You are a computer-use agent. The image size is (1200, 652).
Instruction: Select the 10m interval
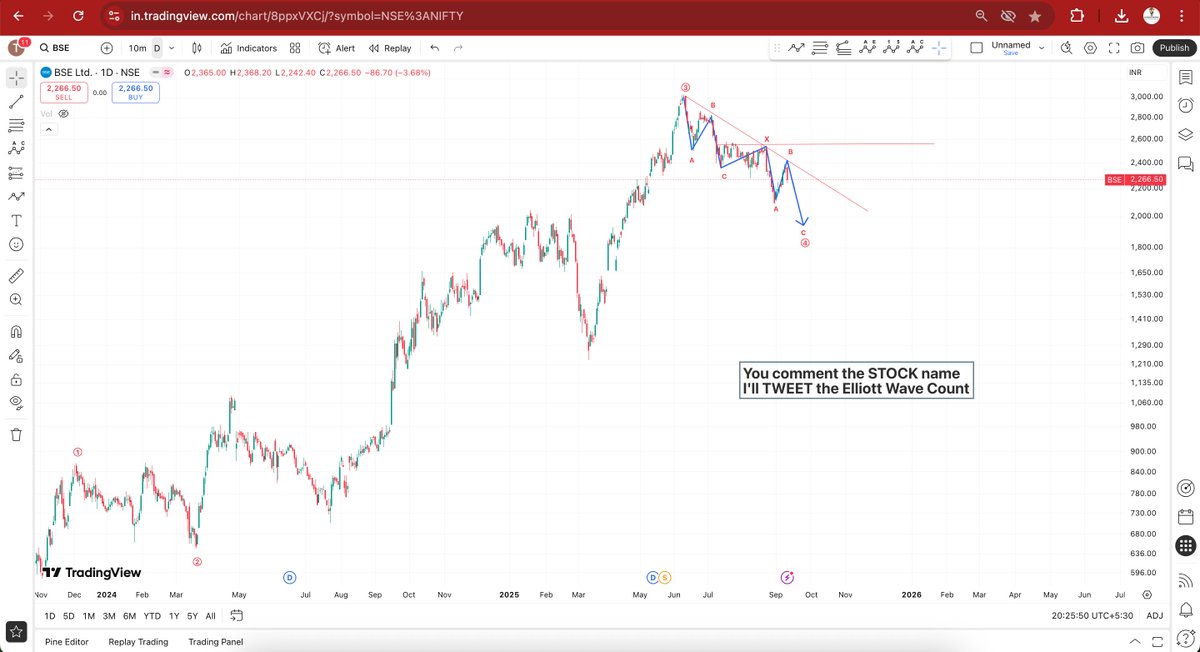click(x=137, y=48)
